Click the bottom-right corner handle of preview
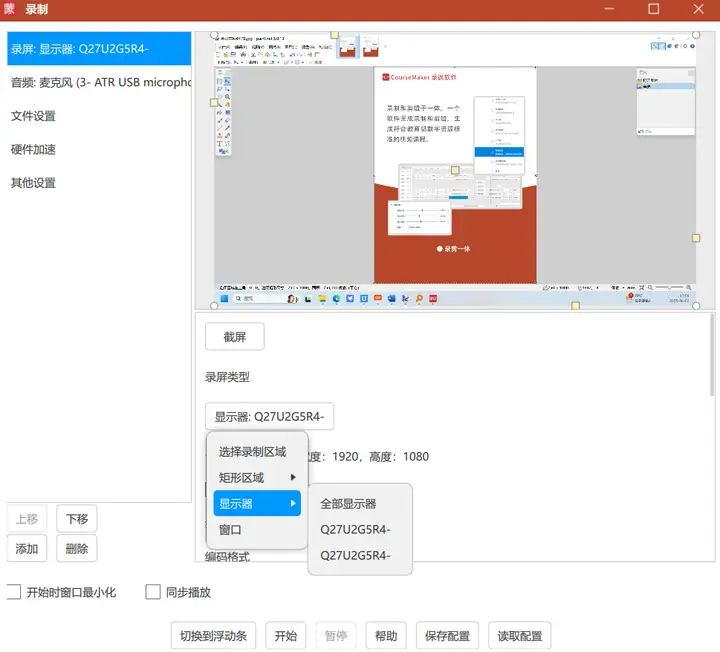720x652 pixels. coord(696,306)
